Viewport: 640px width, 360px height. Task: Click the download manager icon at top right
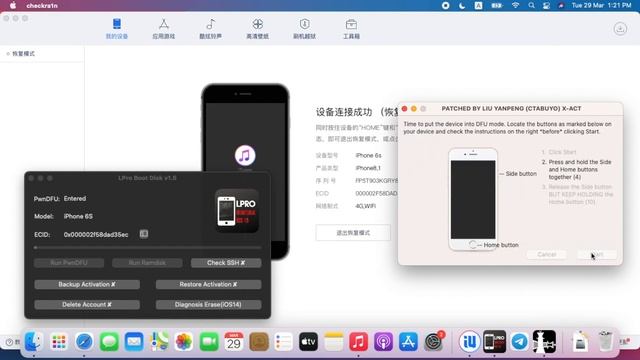[x=620, y=29]
